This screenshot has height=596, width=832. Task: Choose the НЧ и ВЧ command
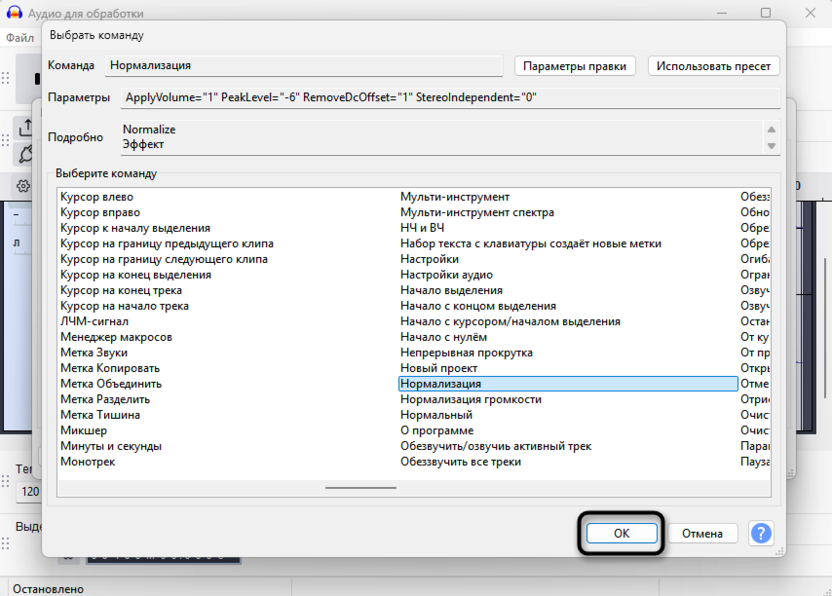pos(422,228)
